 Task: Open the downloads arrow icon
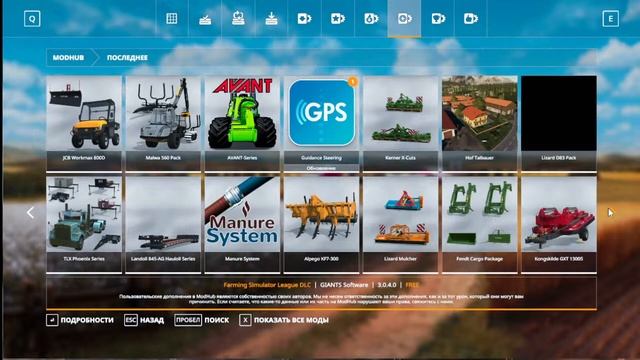(x=271, y=18)
